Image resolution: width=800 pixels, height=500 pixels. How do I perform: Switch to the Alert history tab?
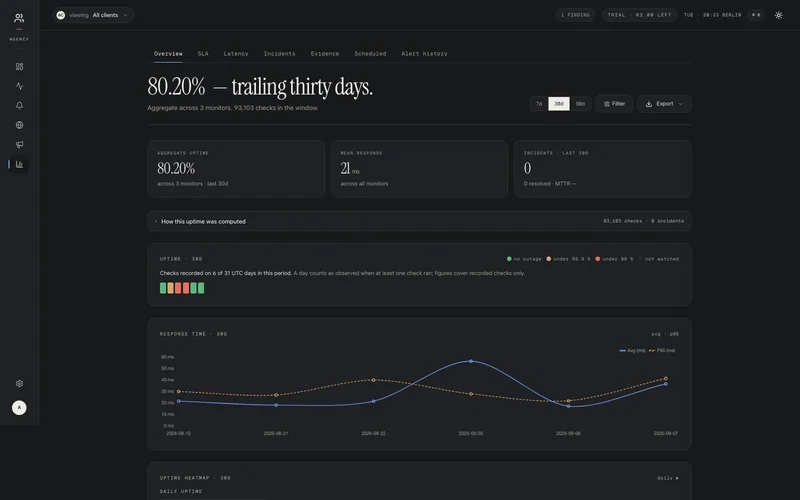click(x=424, y=54)
